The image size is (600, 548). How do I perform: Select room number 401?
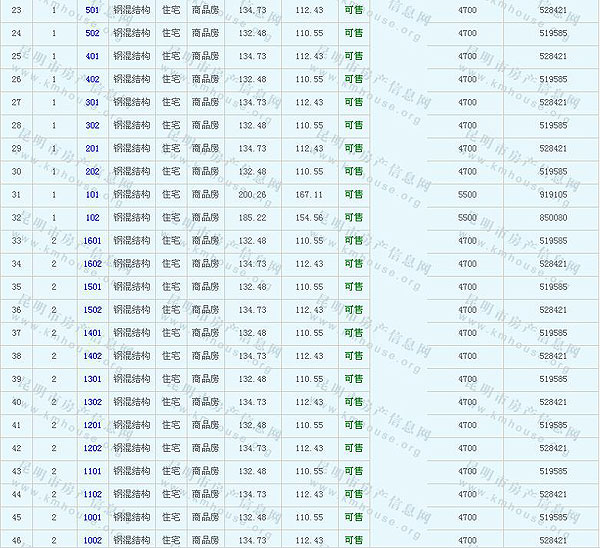[92, 56]
